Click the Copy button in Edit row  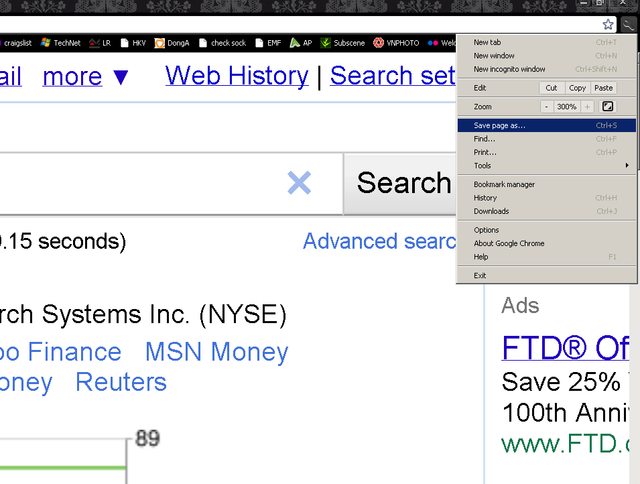tap(577, 88)
